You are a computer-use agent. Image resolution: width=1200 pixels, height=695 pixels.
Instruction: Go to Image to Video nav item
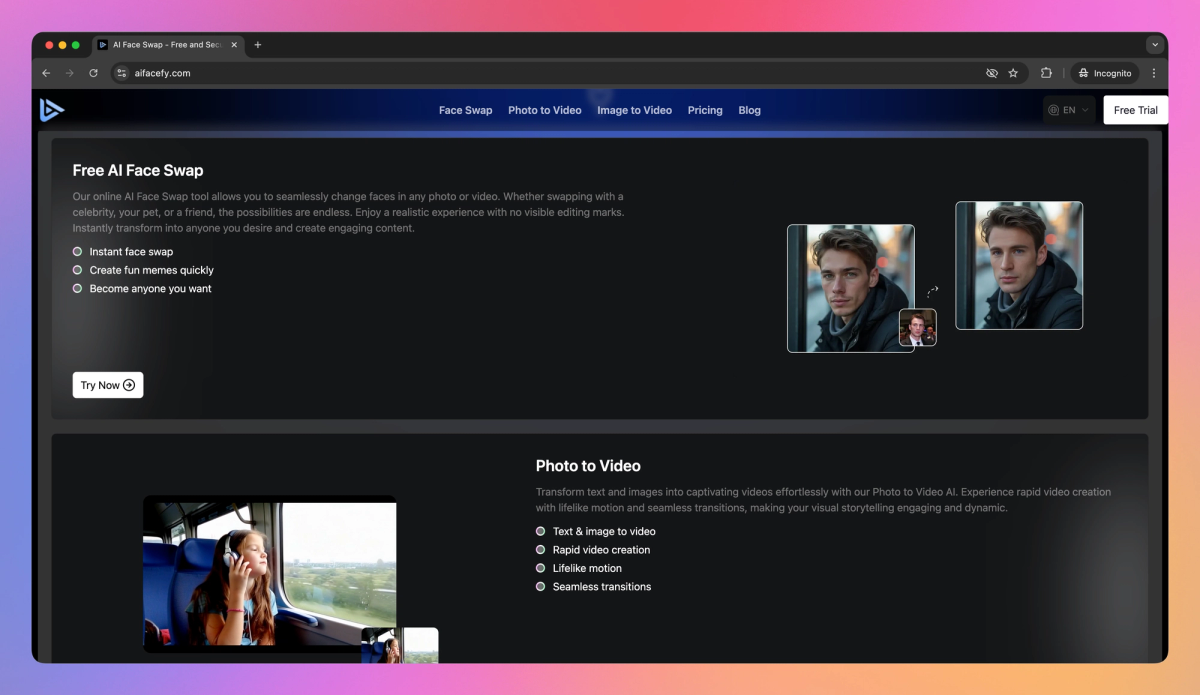tap(634, 110)
